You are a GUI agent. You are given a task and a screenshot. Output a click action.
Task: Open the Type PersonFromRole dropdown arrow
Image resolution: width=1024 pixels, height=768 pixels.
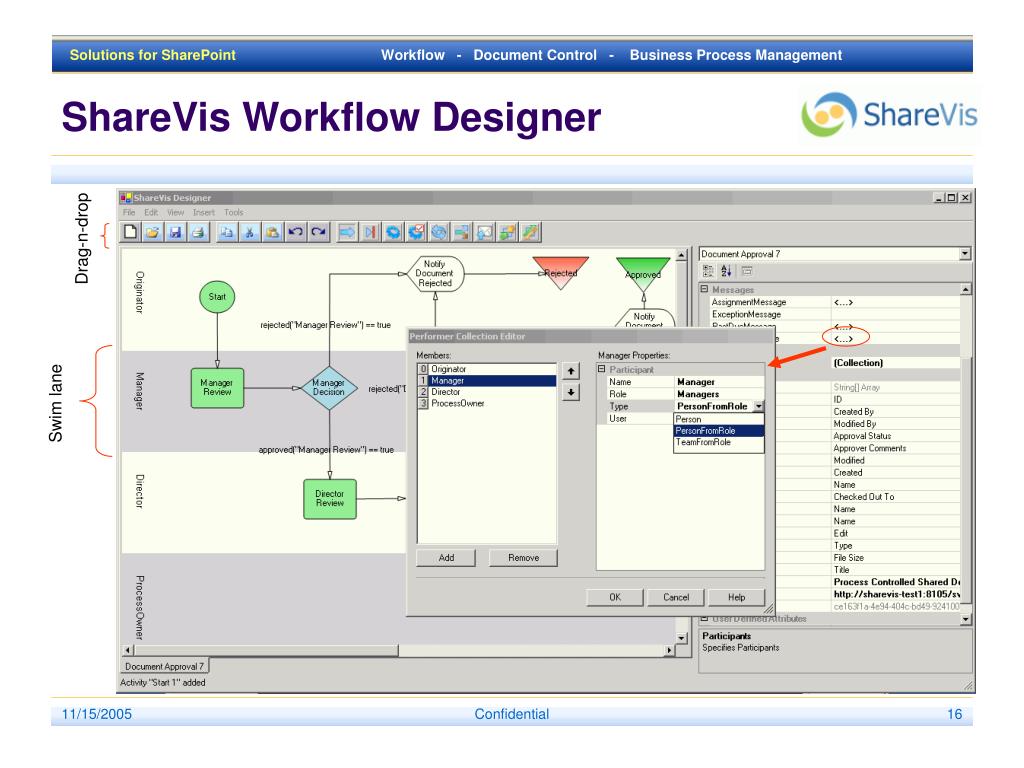tap(758, 406)
